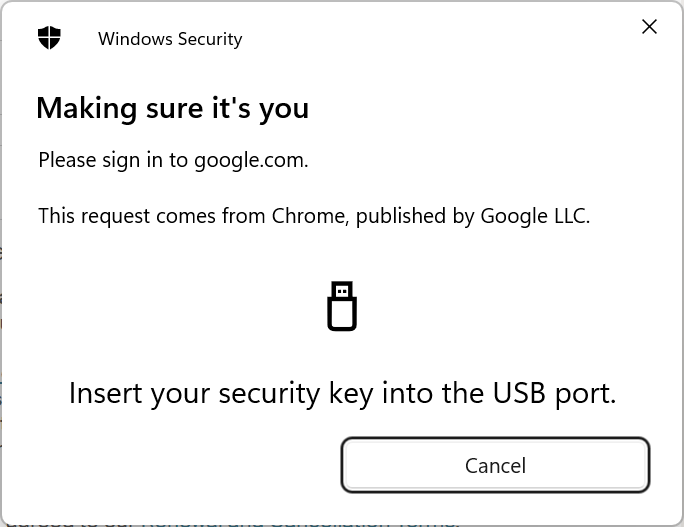The image size is (684, 527).
Task: Click the "Windows Security" title text
Action: (x=170, y=39)
